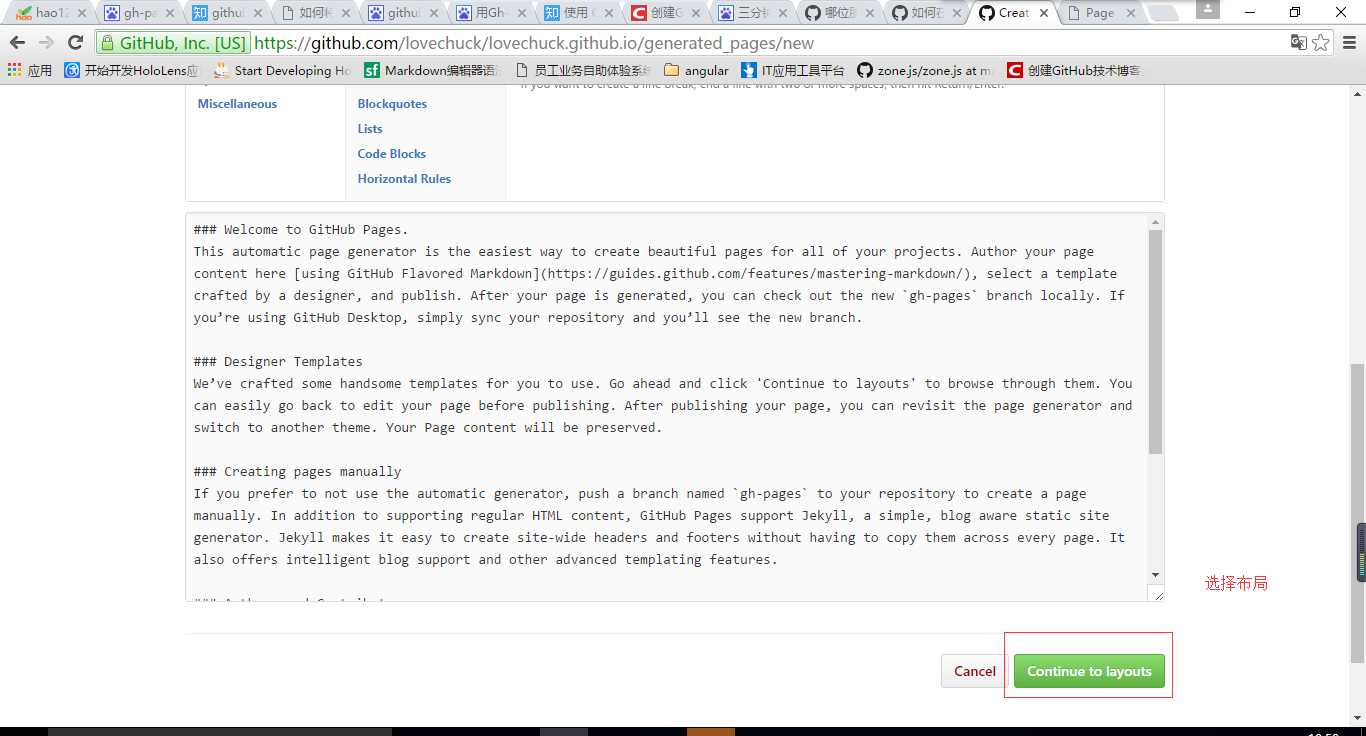Open the translate page icon in address bar
Screen dimensions: 1366x736
(x=1298, y=42)
